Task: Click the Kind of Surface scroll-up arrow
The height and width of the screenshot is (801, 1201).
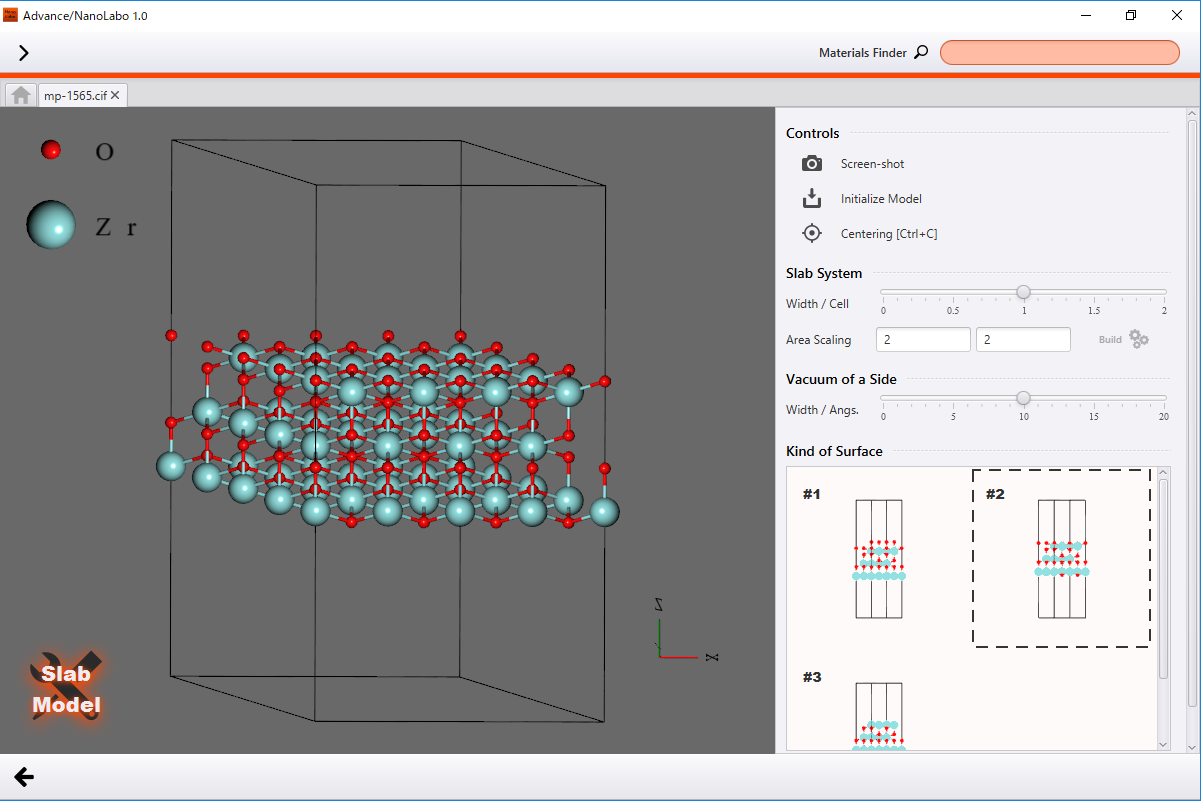Action: [x=1163, y=473]
